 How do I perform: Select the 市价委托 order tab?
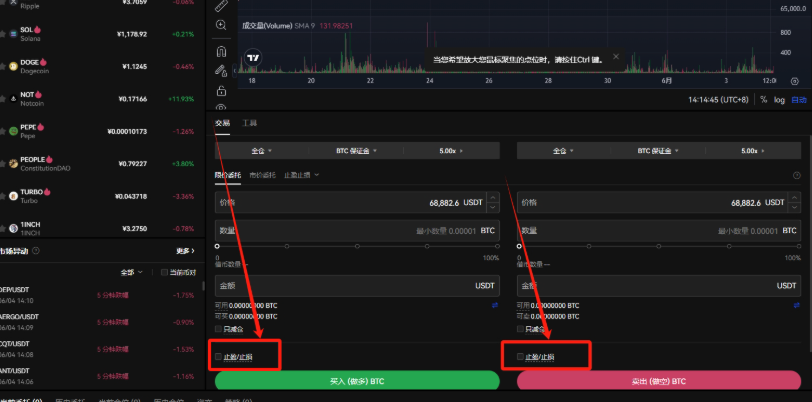click(x=262, y=175)
